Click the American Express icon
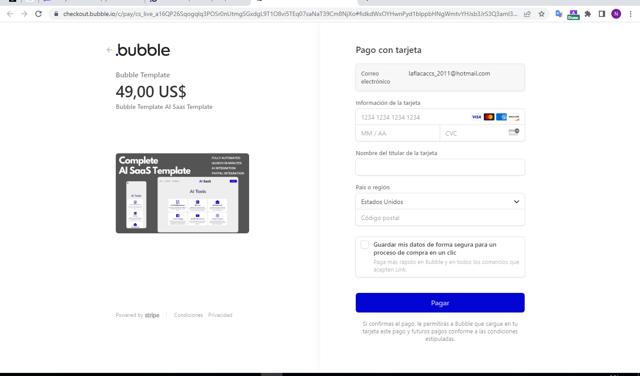Screen dimensions: 640x376 point(502,117)
